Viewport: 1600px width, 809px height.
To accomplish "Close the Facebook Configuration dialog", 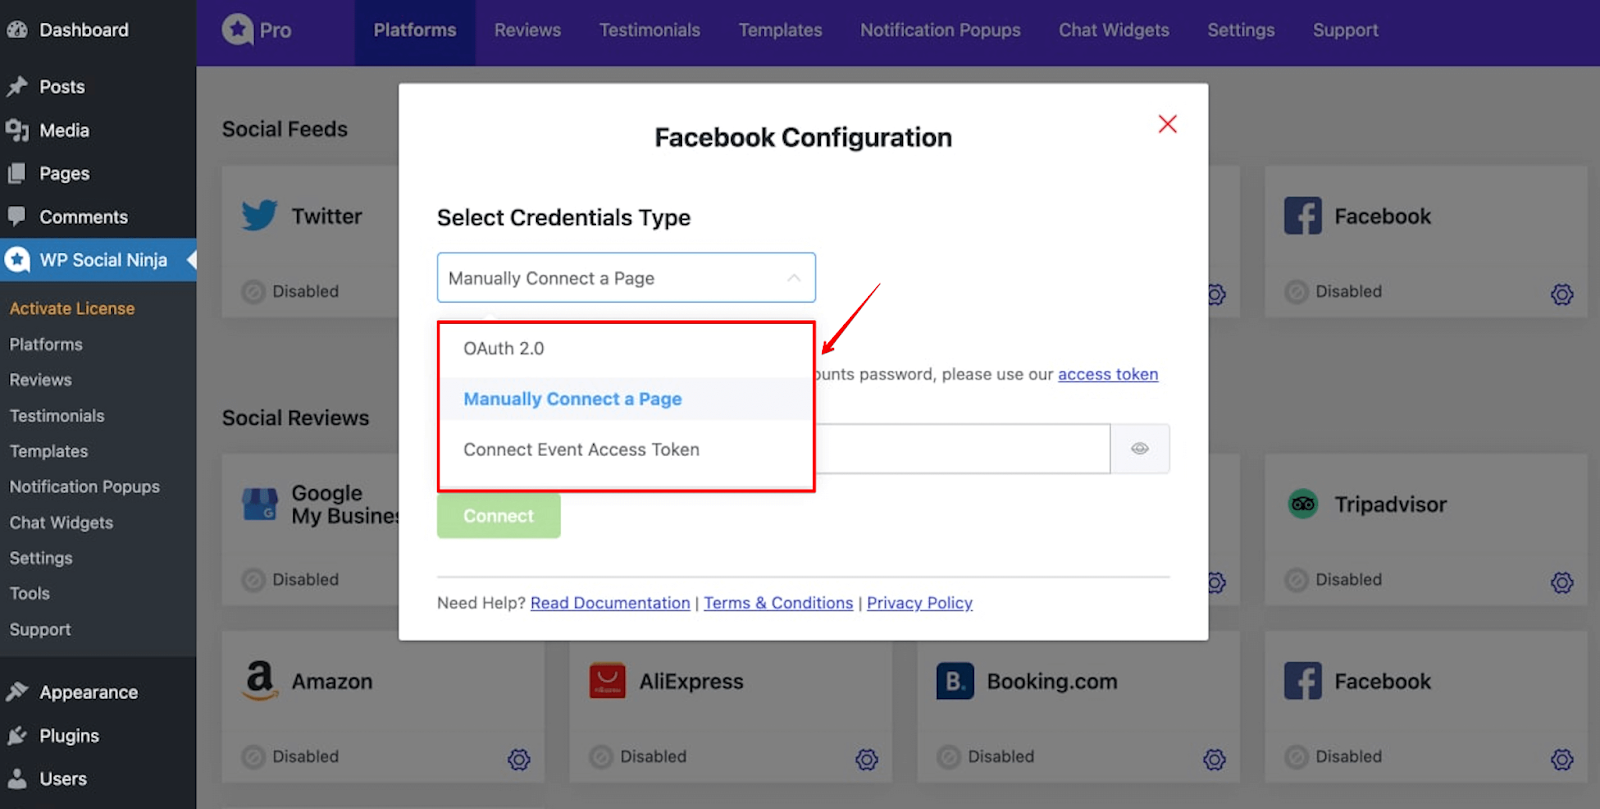I will (x=1167, y=124).
